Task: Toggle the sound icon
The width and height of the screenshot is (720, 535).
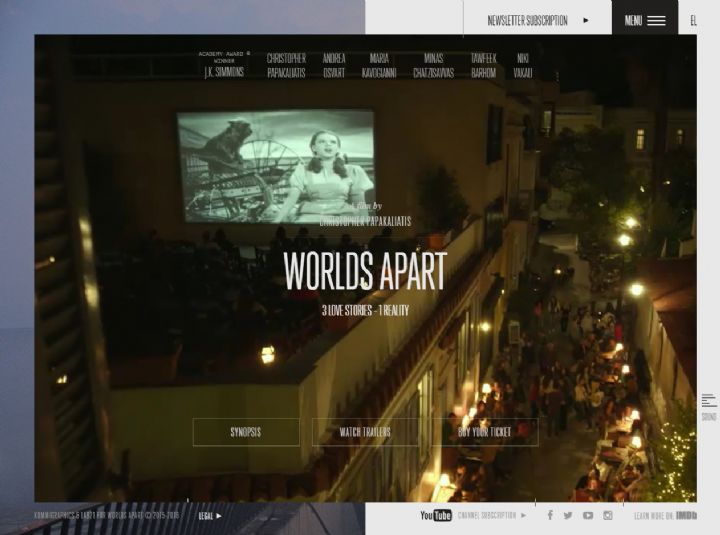Action: click(708, 402)
